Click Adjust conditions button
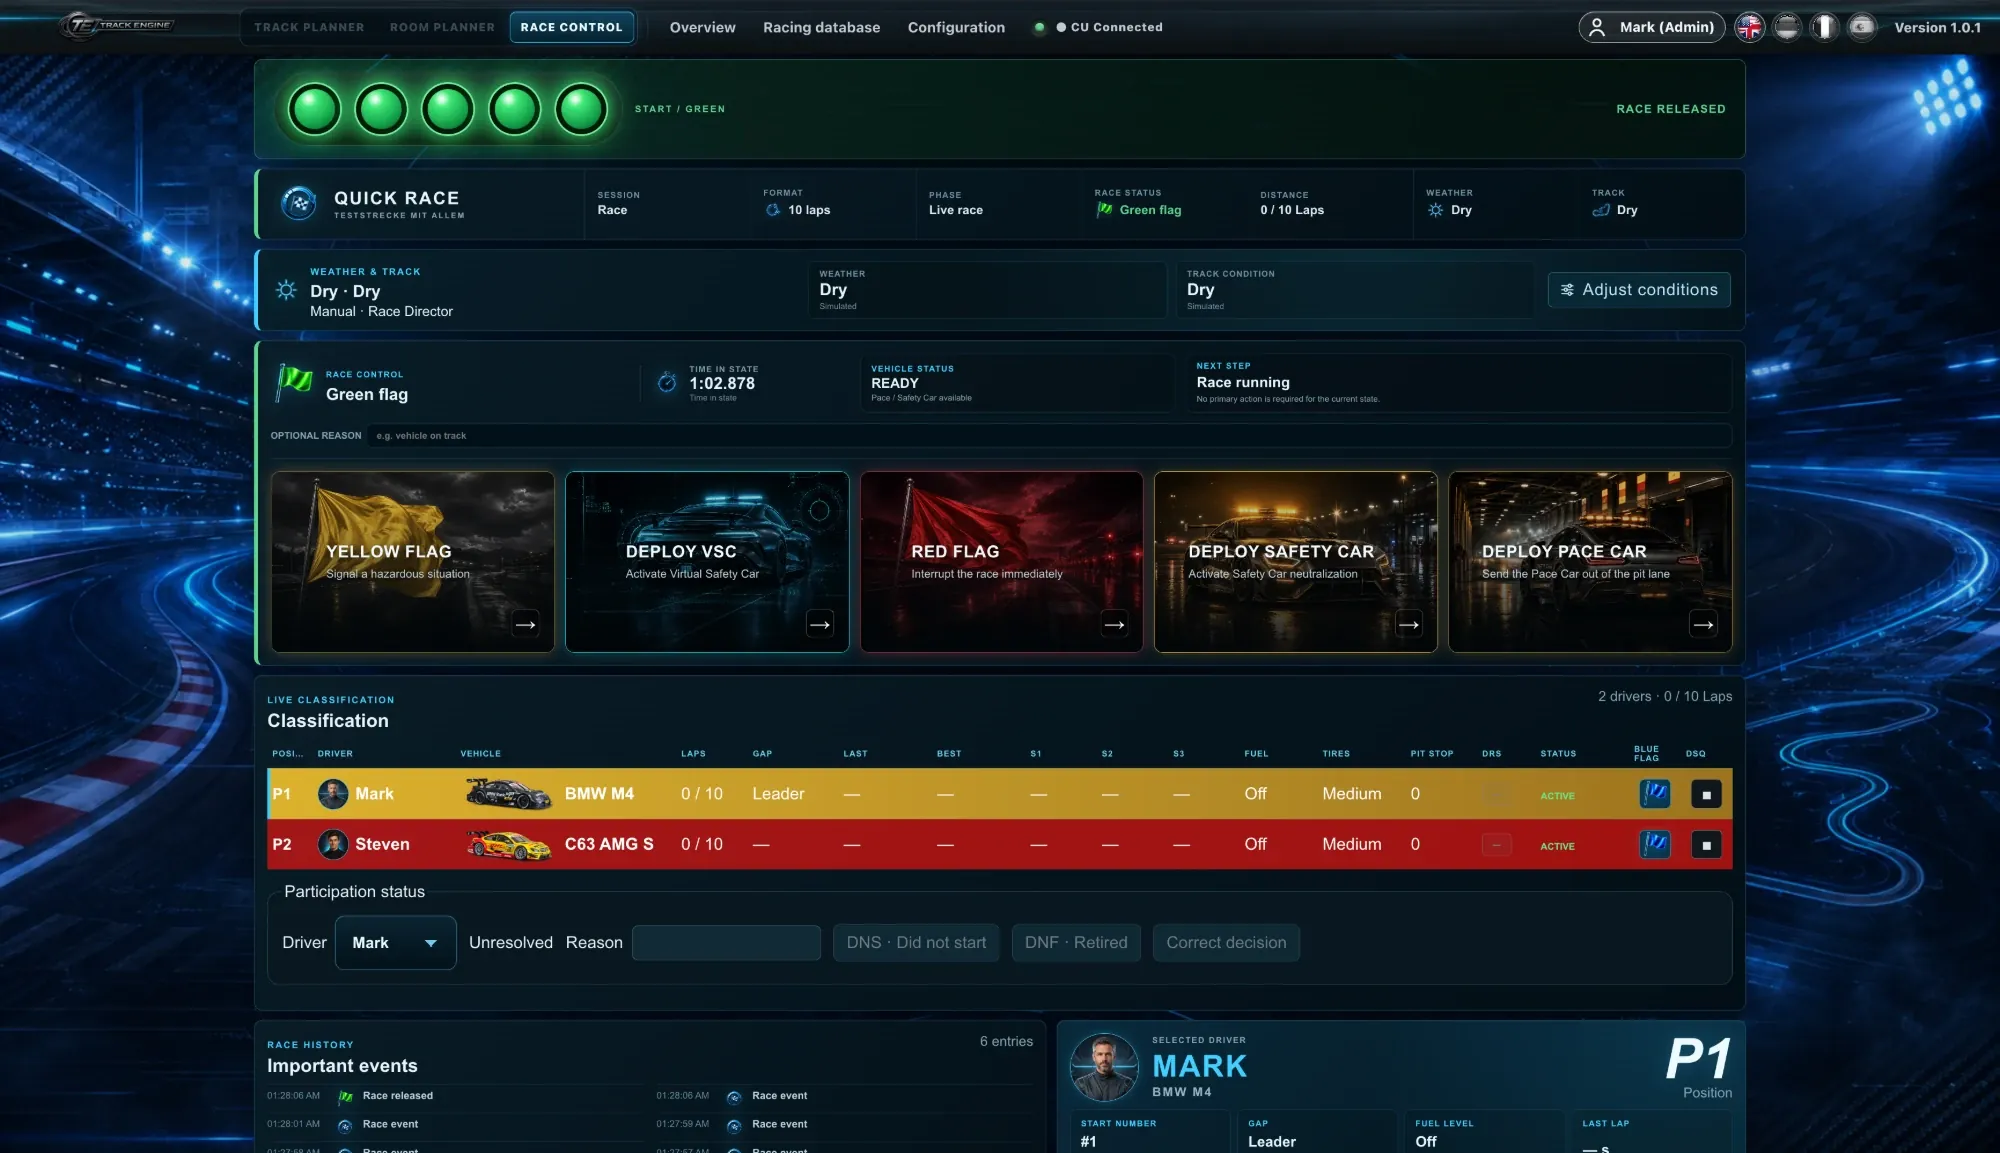The width and height of the screenshot is (2000, 1153). [x=1639, y=290]
